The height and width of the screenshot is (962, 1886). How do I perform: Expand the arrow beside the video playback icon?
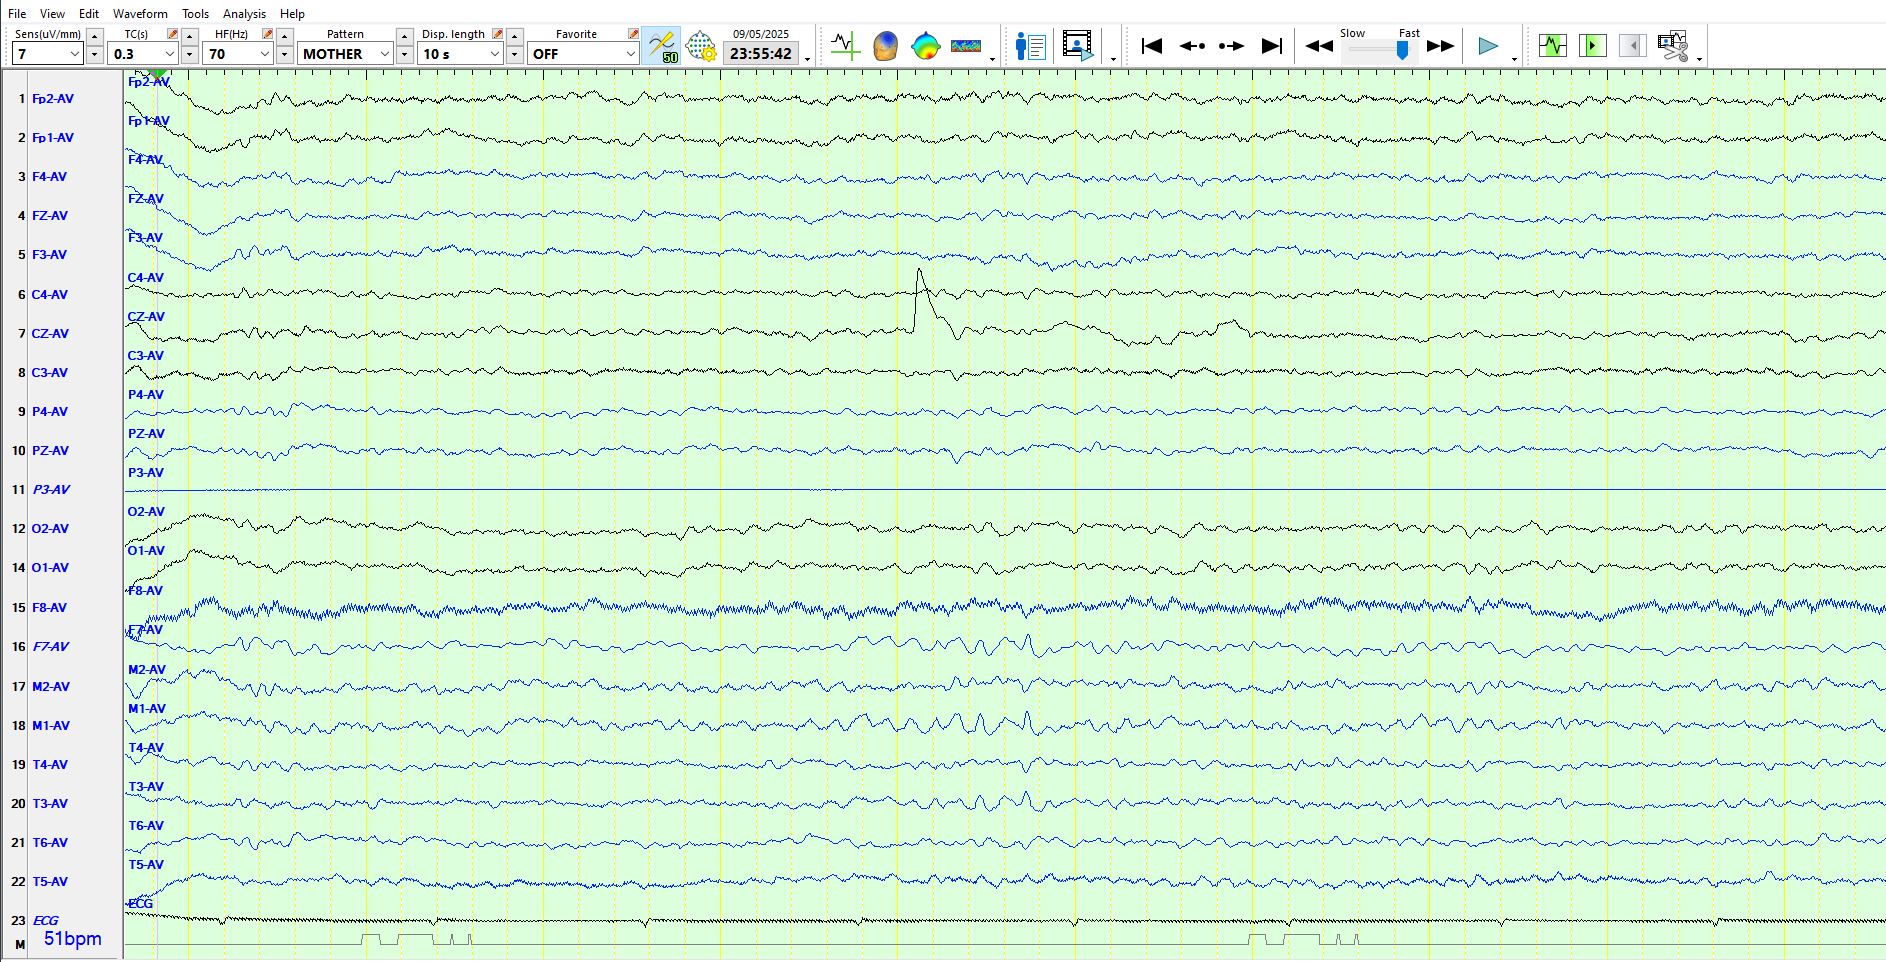1113,58
